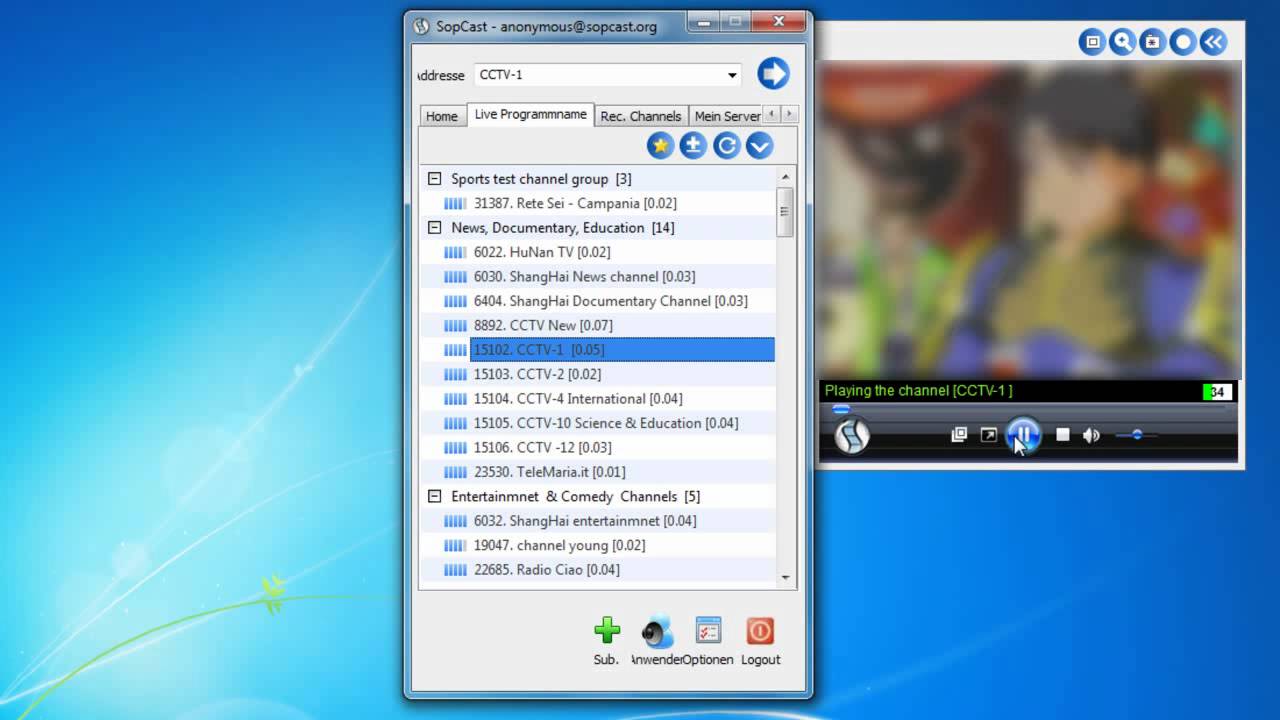Click the plus/minus expand-all icon in the channel toolbar
Image resolution: width=1280 pixels, height=720 pixels.
[693, 146]
